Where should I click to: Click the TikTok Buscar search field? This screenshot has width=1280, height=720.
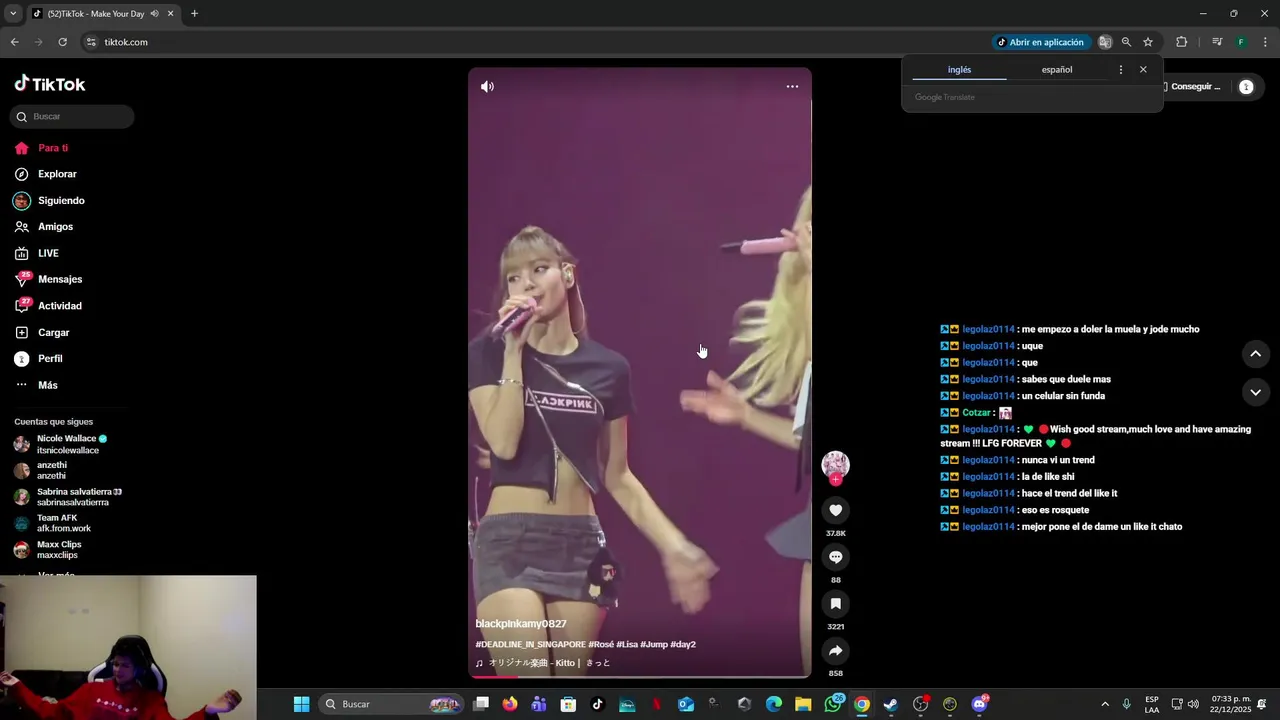click(72, 117)
